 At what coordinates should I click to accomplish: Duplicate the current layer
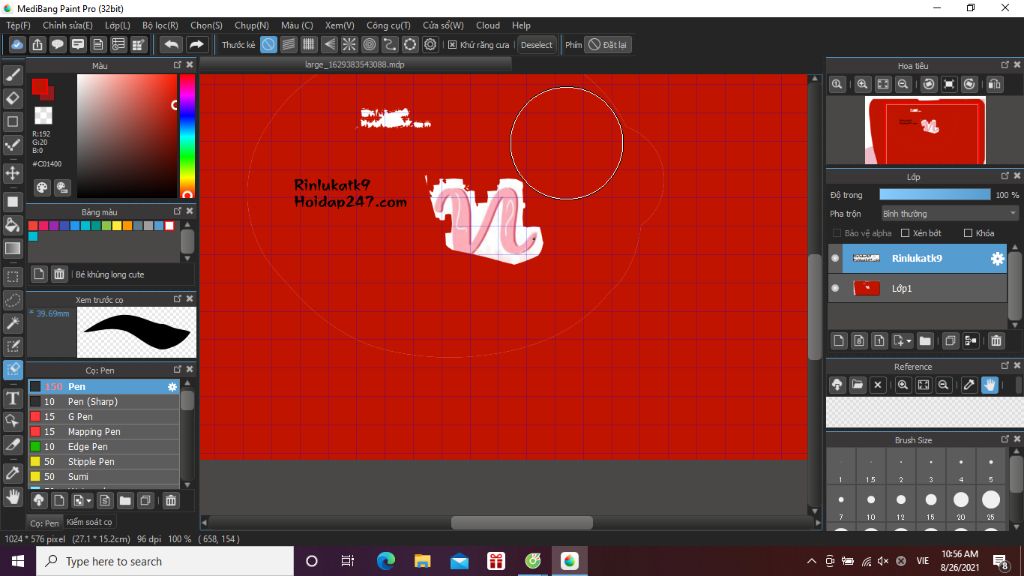(950, 340)
